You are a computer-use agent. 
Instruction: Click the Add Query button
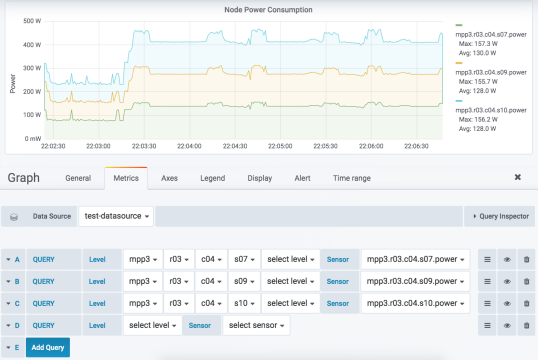[x=48, y=347]
